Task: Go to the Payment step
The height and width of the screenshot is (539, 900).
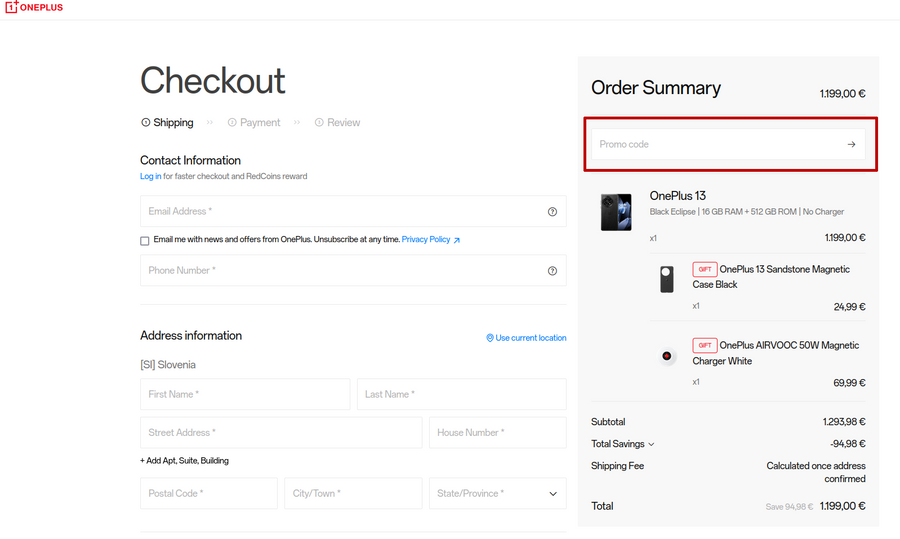Action: [x=254, y=123]
